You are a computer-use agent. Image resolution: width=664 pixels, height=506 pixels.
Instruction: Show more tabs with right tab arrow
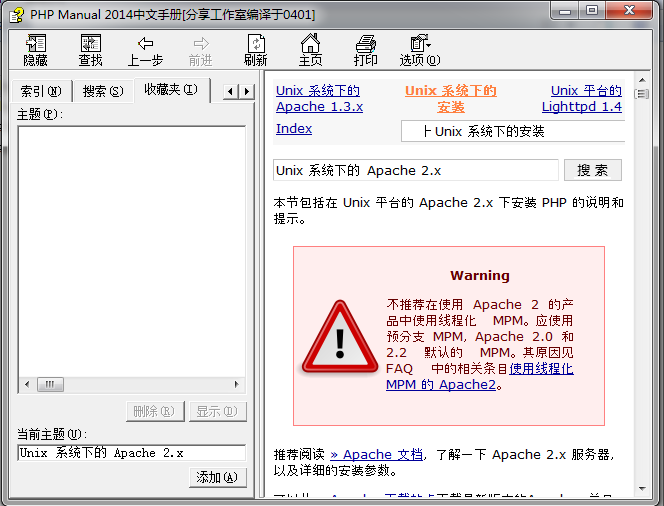pyautogui.click(x=247, y=91)
